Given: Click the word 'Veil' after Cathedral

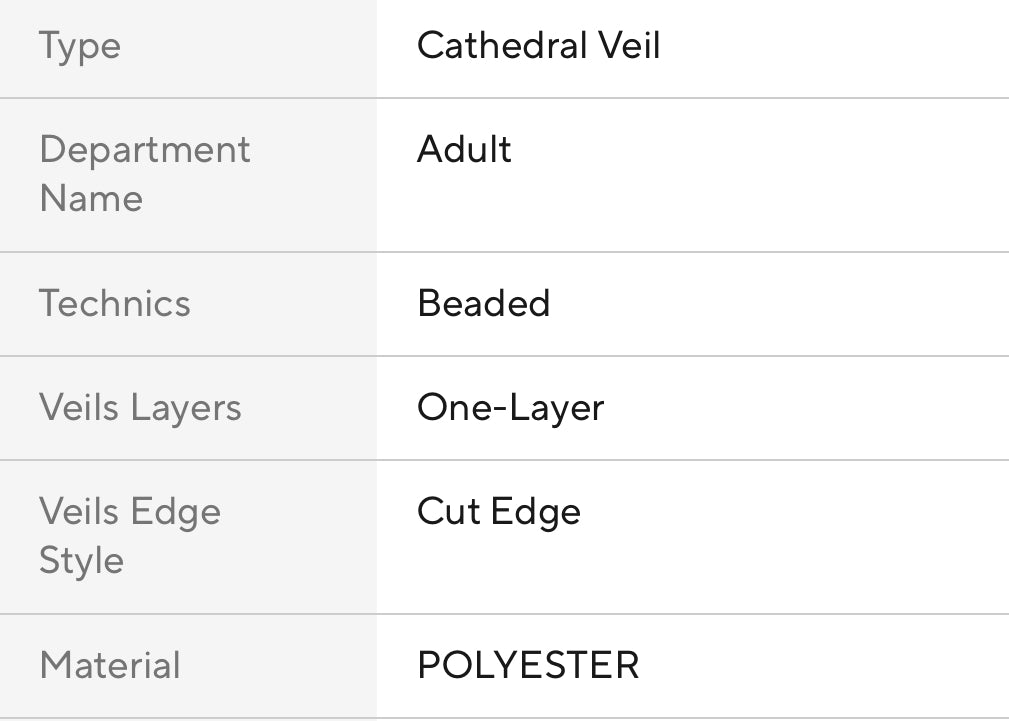Looking at the screenshot, I should 629,46.
